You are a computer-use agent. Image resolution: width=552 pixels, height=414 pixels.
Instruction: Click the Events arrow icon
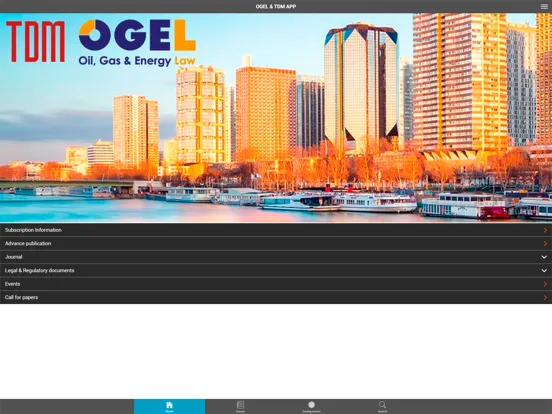(x=545, y=284)
